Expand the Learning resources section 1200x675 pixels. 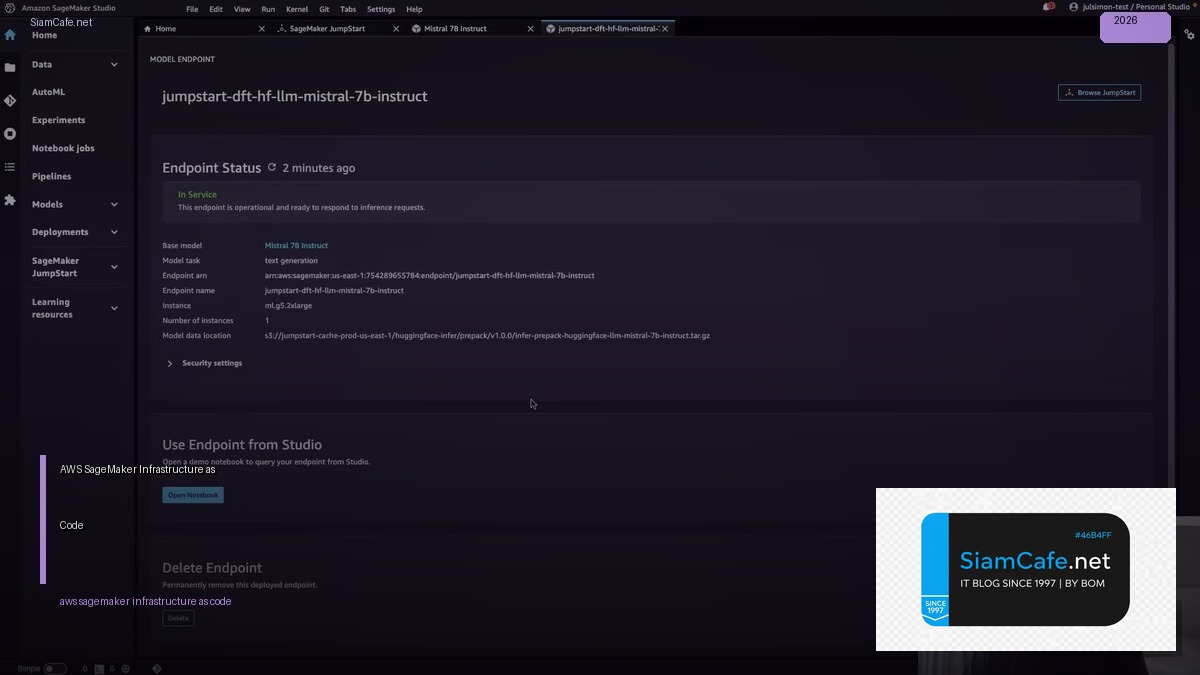114,307
